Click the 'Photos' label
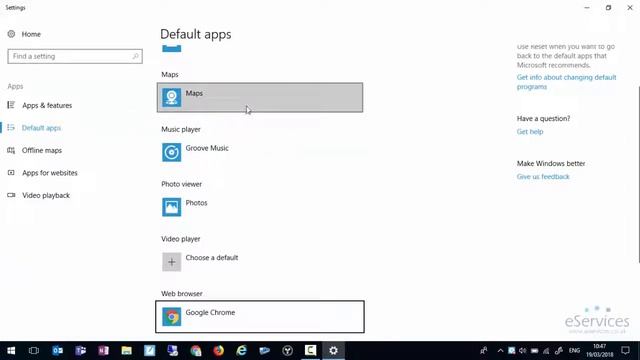 coord(196,203)
